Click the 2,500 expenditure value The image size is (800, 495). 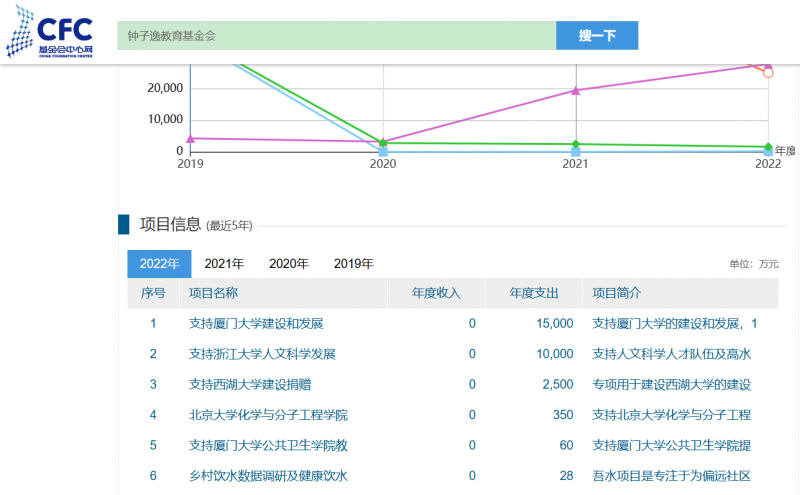pyautogui.click(x=558, y=384)
